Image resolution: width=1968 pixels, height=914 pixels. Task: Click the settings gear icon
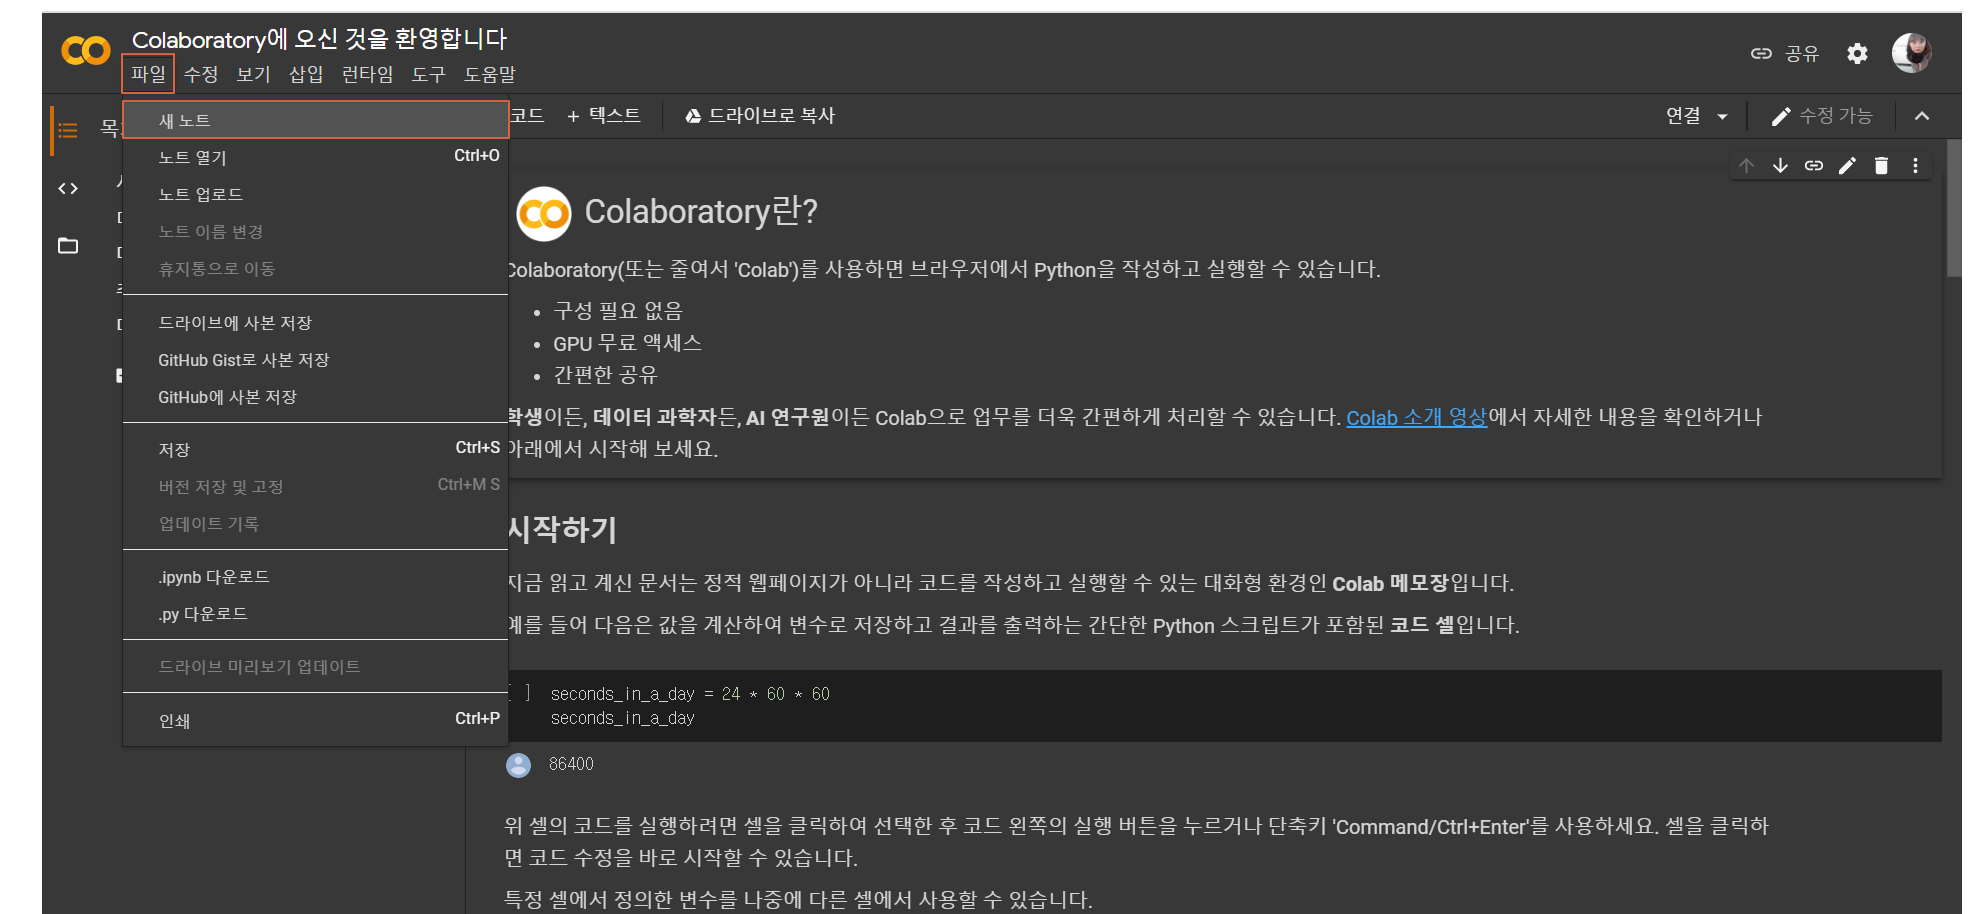(1857, 53)
